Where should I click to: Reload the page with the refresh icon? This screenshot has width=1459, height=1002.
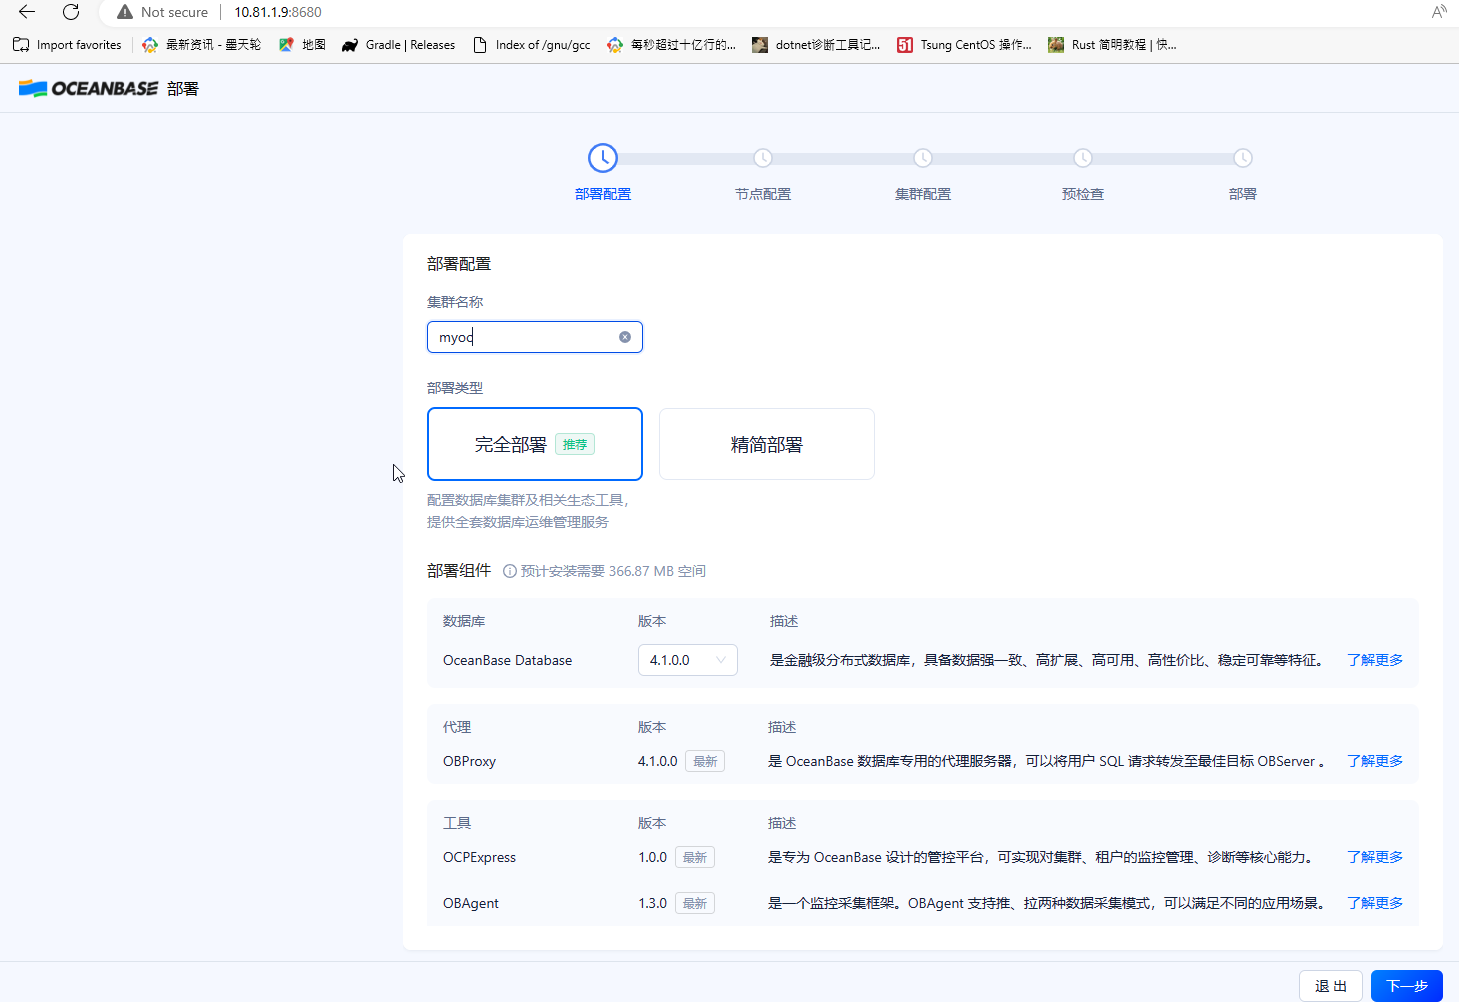click(71, 12)
